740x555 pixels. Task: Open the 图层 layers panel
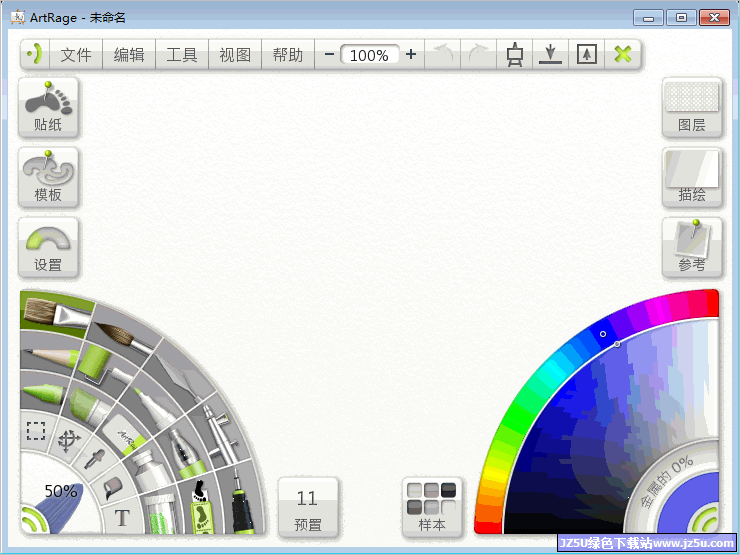692,108
